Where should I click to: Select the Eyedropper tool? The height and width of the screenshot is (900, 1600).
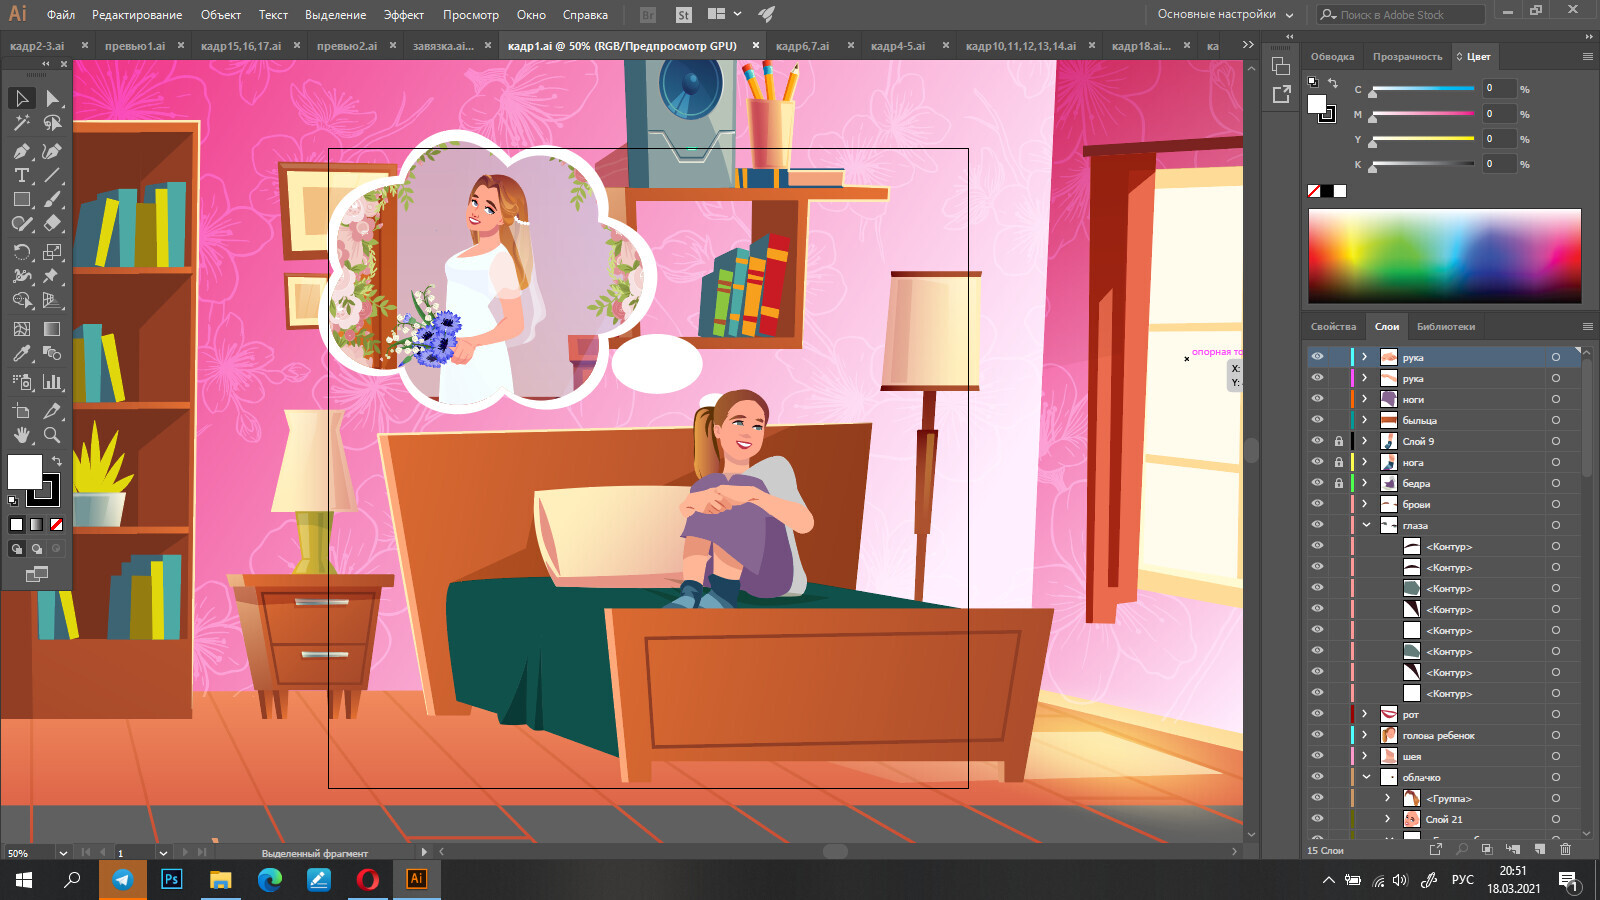pyautogui.click(x=21, y=353)
